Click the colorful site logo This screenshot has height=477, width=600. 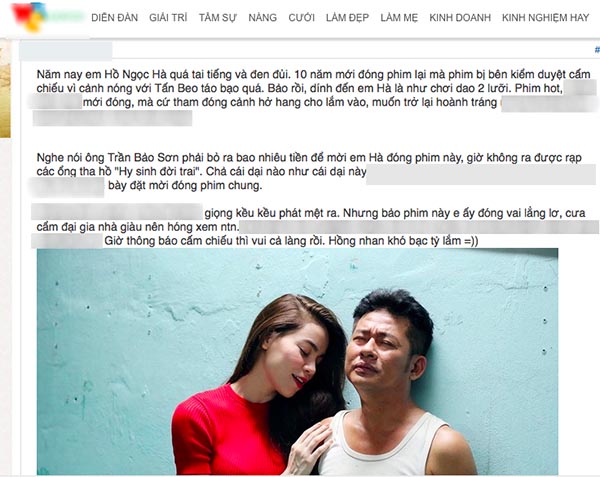(47, 17)
